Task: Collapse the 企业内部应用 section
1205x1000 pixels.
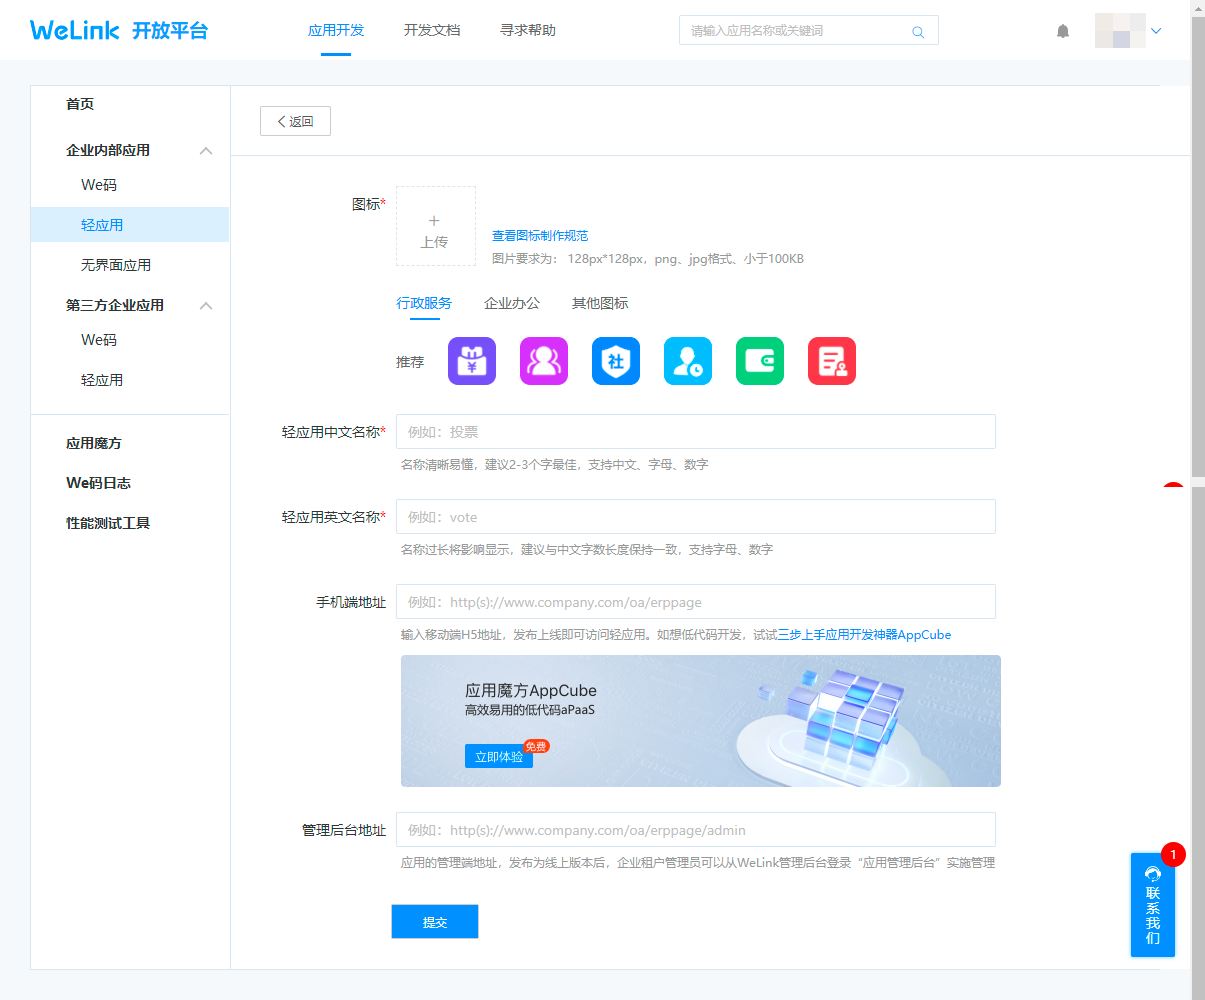Action: 206,151
